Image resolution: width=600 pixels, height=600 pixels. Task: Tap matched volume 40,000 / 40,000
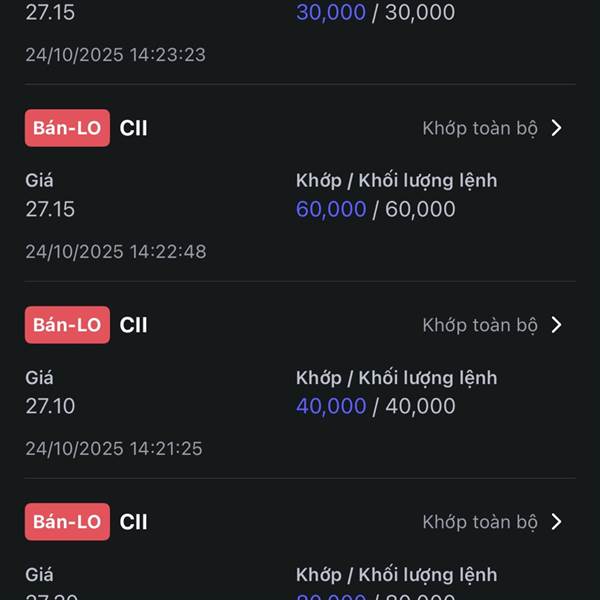pos(375,406)
